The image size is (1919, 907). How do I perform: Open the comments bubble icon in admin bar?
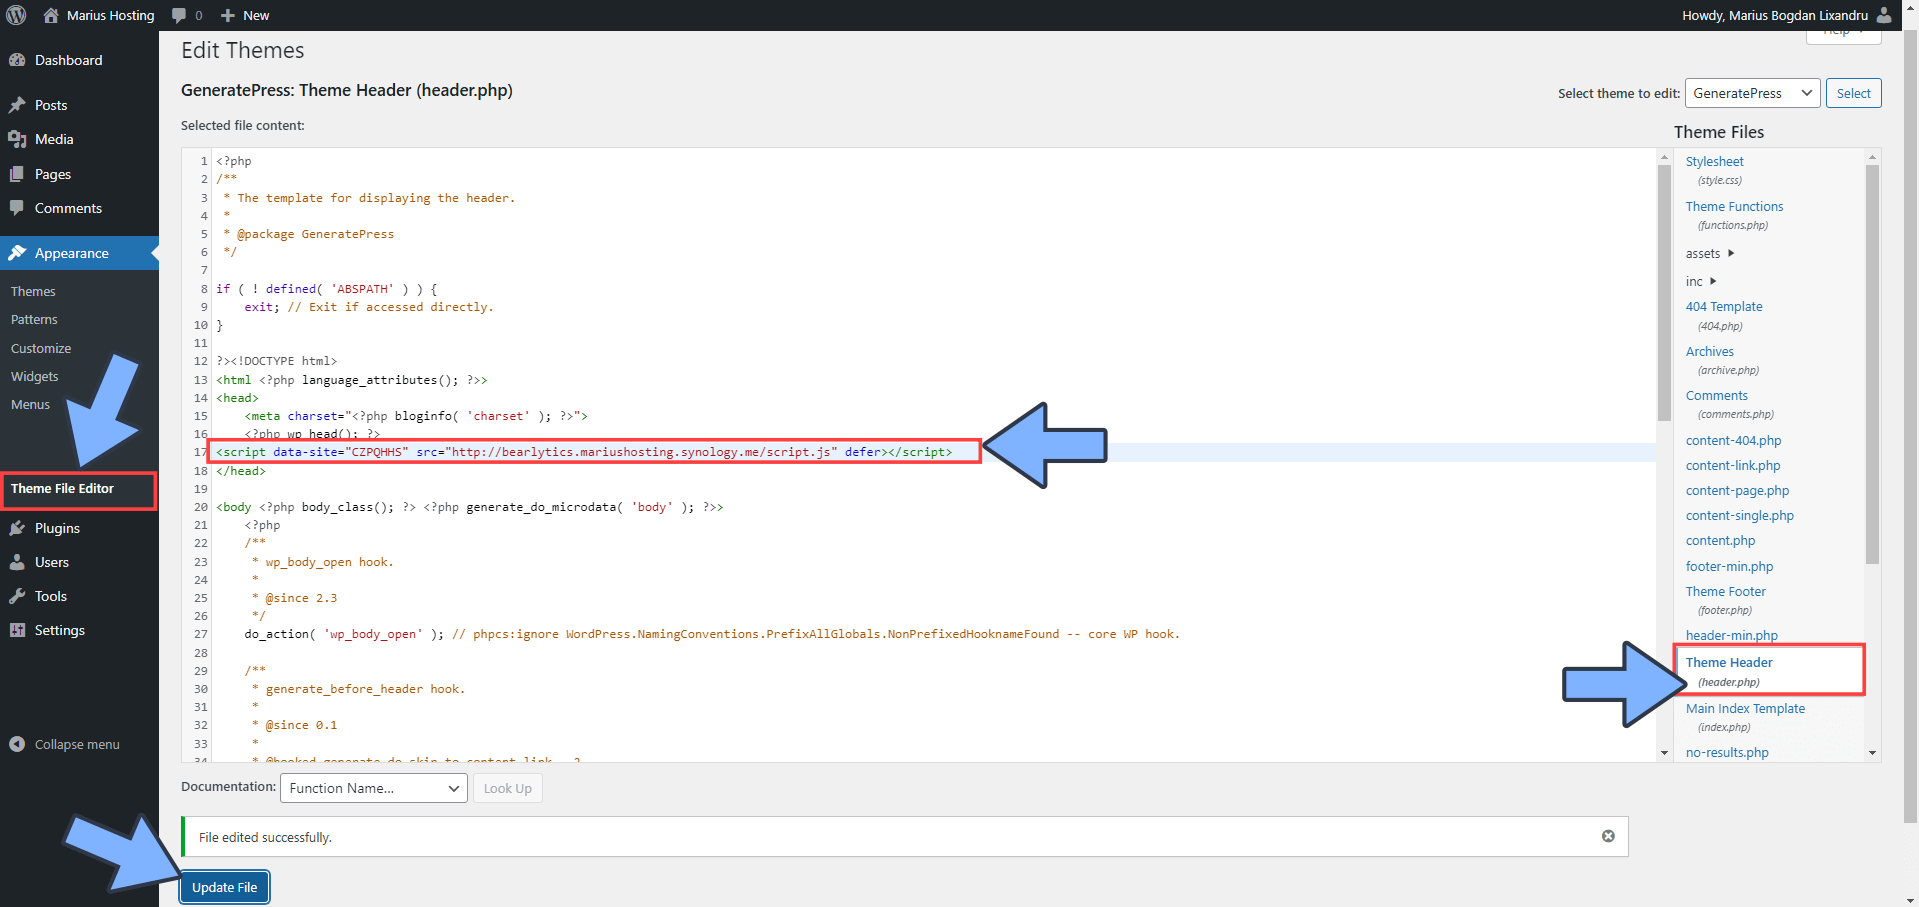pos(179,15)
